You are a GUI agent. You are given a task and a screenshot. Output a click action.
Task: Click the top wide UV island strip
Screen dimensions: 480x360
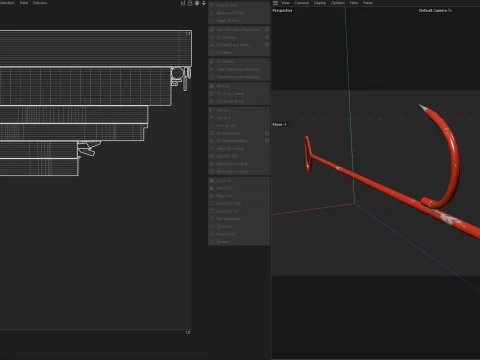click(96, 49)
